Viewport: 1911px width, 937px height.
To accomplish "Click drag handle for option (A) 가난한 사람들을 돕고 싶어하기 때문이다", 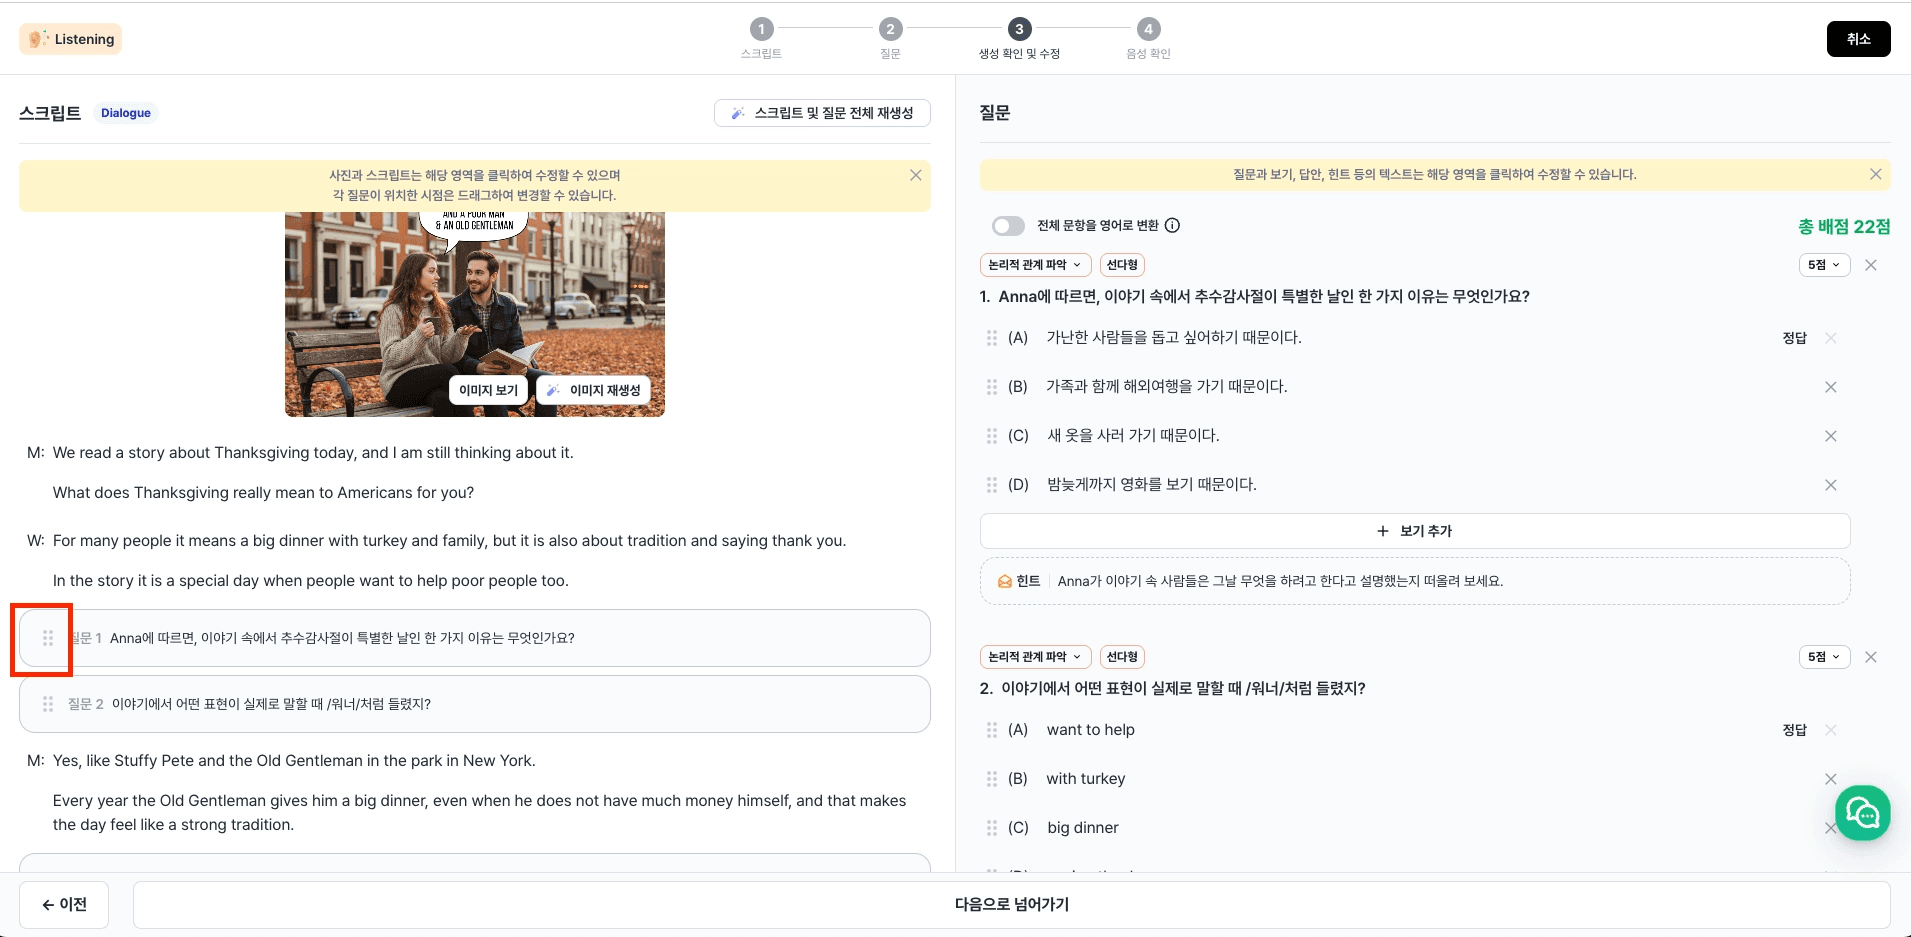I will point(992,338).
